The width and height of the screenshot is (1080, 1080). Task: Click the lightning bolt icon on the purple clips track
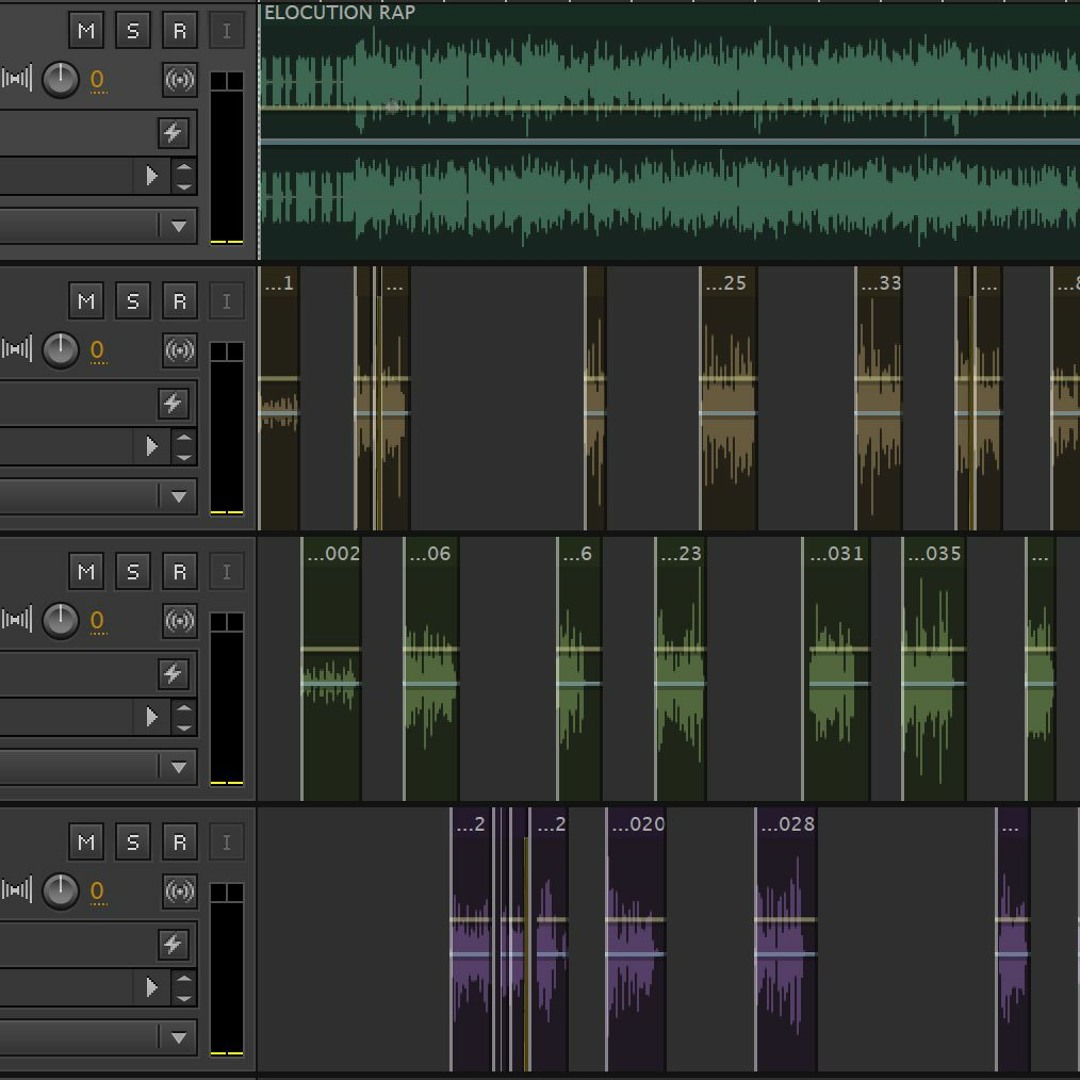[x=172, y=944]
